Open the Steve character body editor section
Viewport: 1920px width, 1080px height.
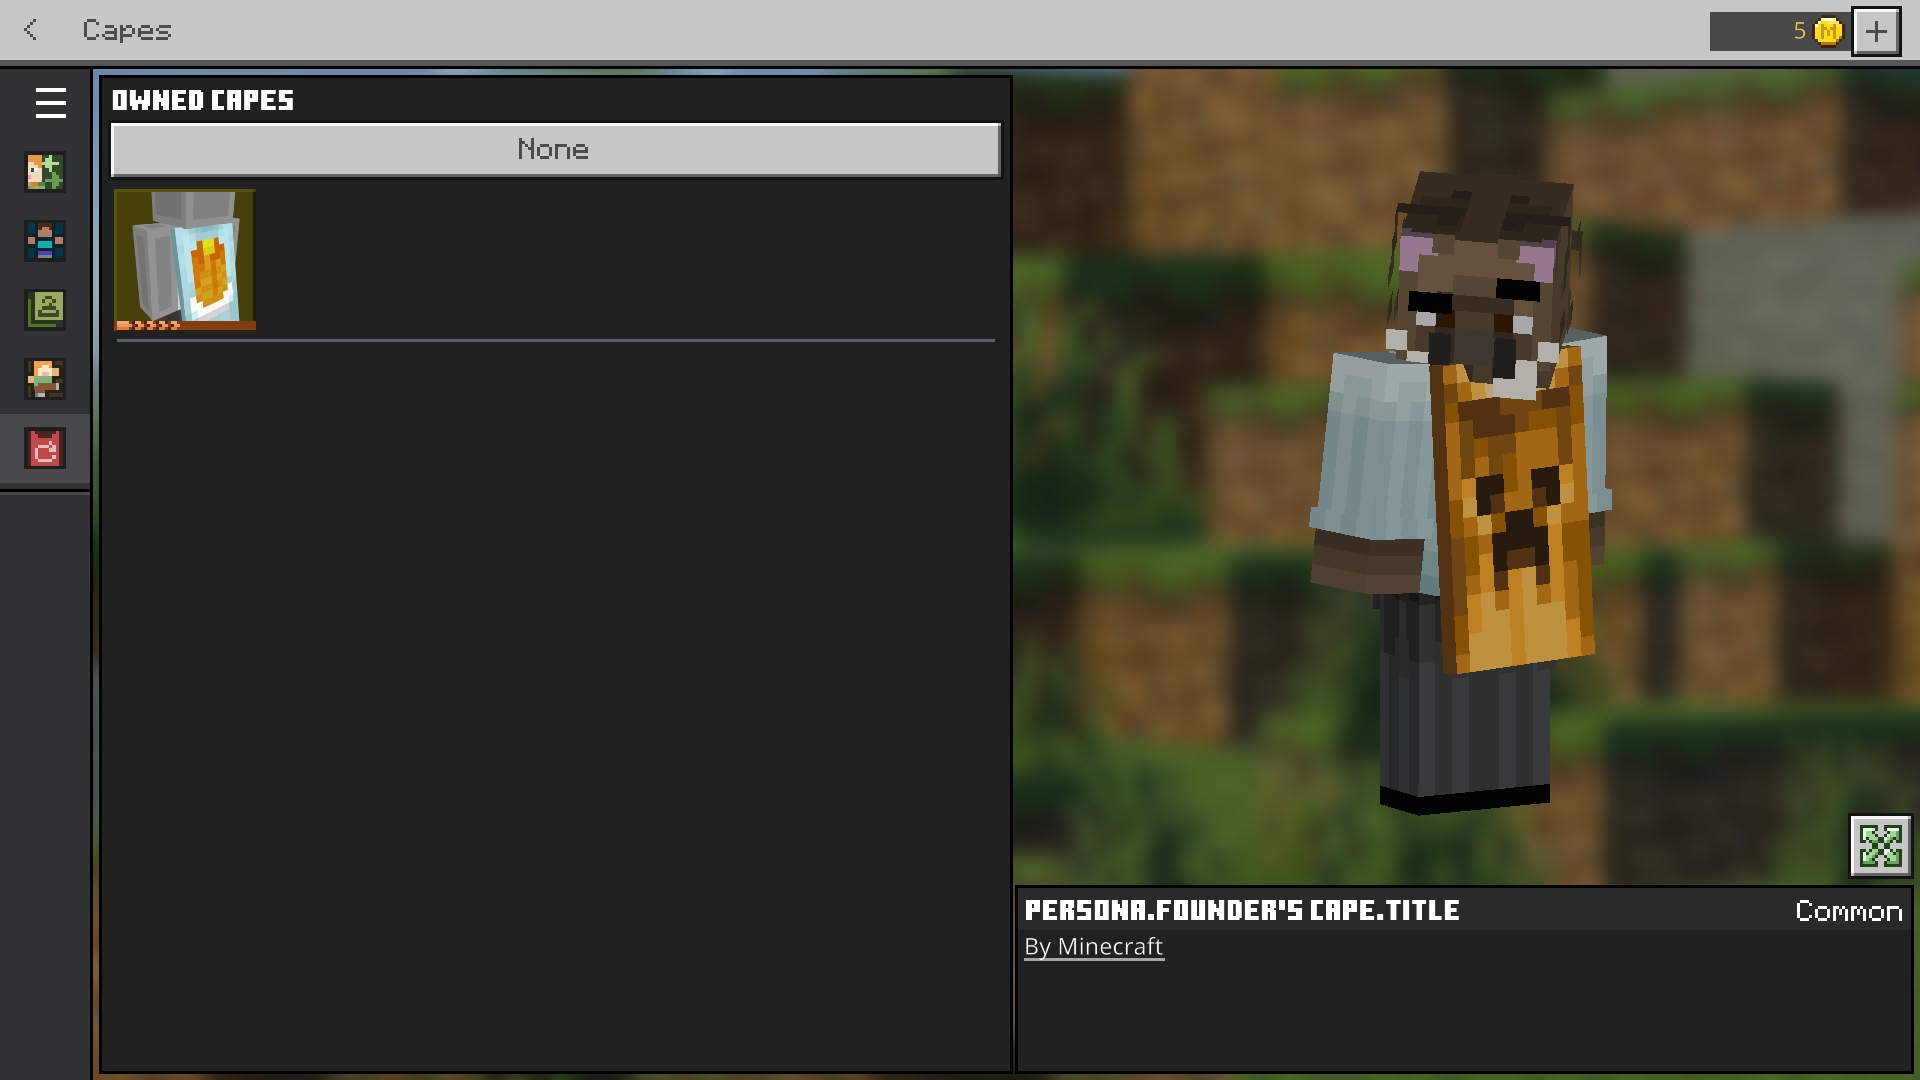(x=45, y=241)
